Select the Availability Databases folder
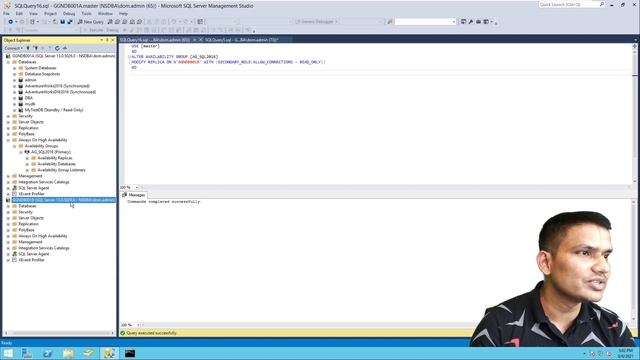This screenshot has height=360, width=640. click(56, 164)
